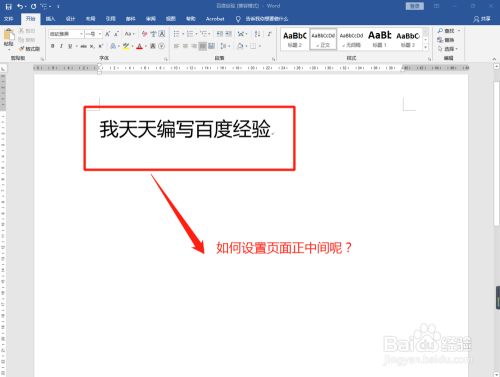Click the 替换 (Replace) button
The height and width of the screenshot is (377, 500).
[446, 40]
